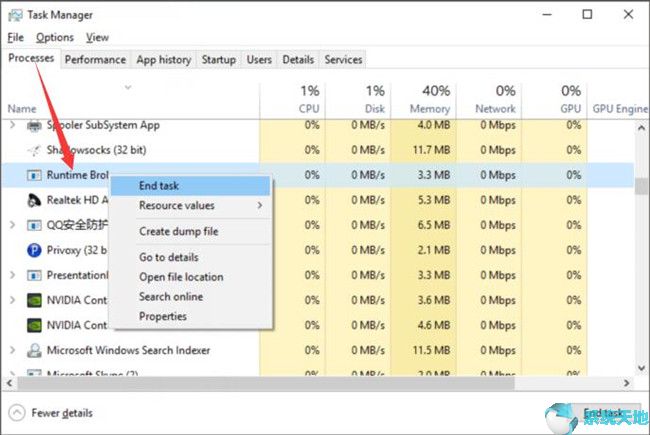This screenshot has height=435, width=650.
Task: Click the 4.0 MB memory value
Action: click(x=434, y=125)
